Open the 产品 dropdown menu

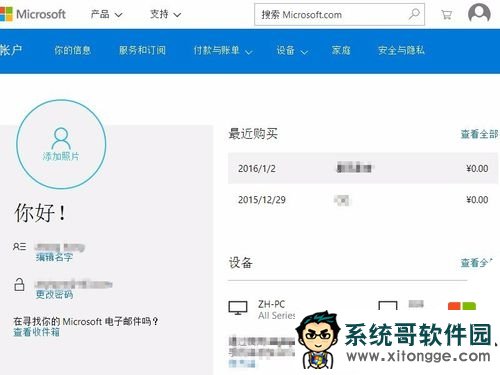point(107,14)
